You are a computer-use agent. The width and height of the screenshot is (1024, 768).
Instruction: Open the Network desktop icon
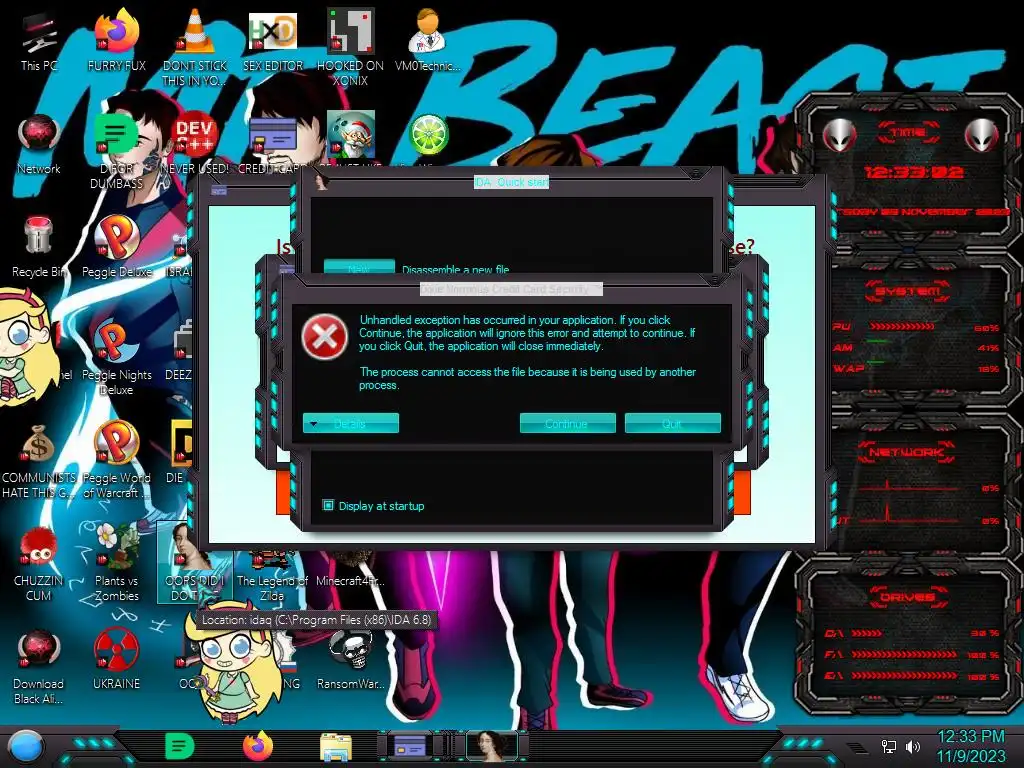coord(39,145)
